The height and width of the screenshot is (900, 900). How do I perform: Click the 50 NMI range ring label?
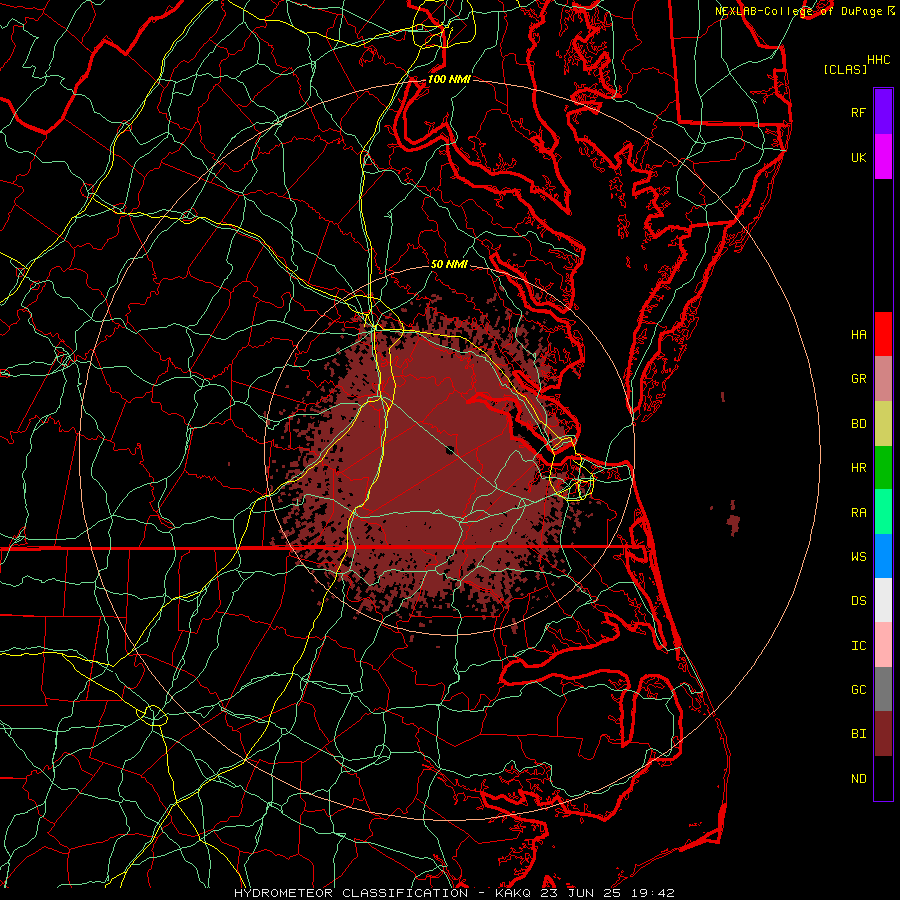pos(449,264)
